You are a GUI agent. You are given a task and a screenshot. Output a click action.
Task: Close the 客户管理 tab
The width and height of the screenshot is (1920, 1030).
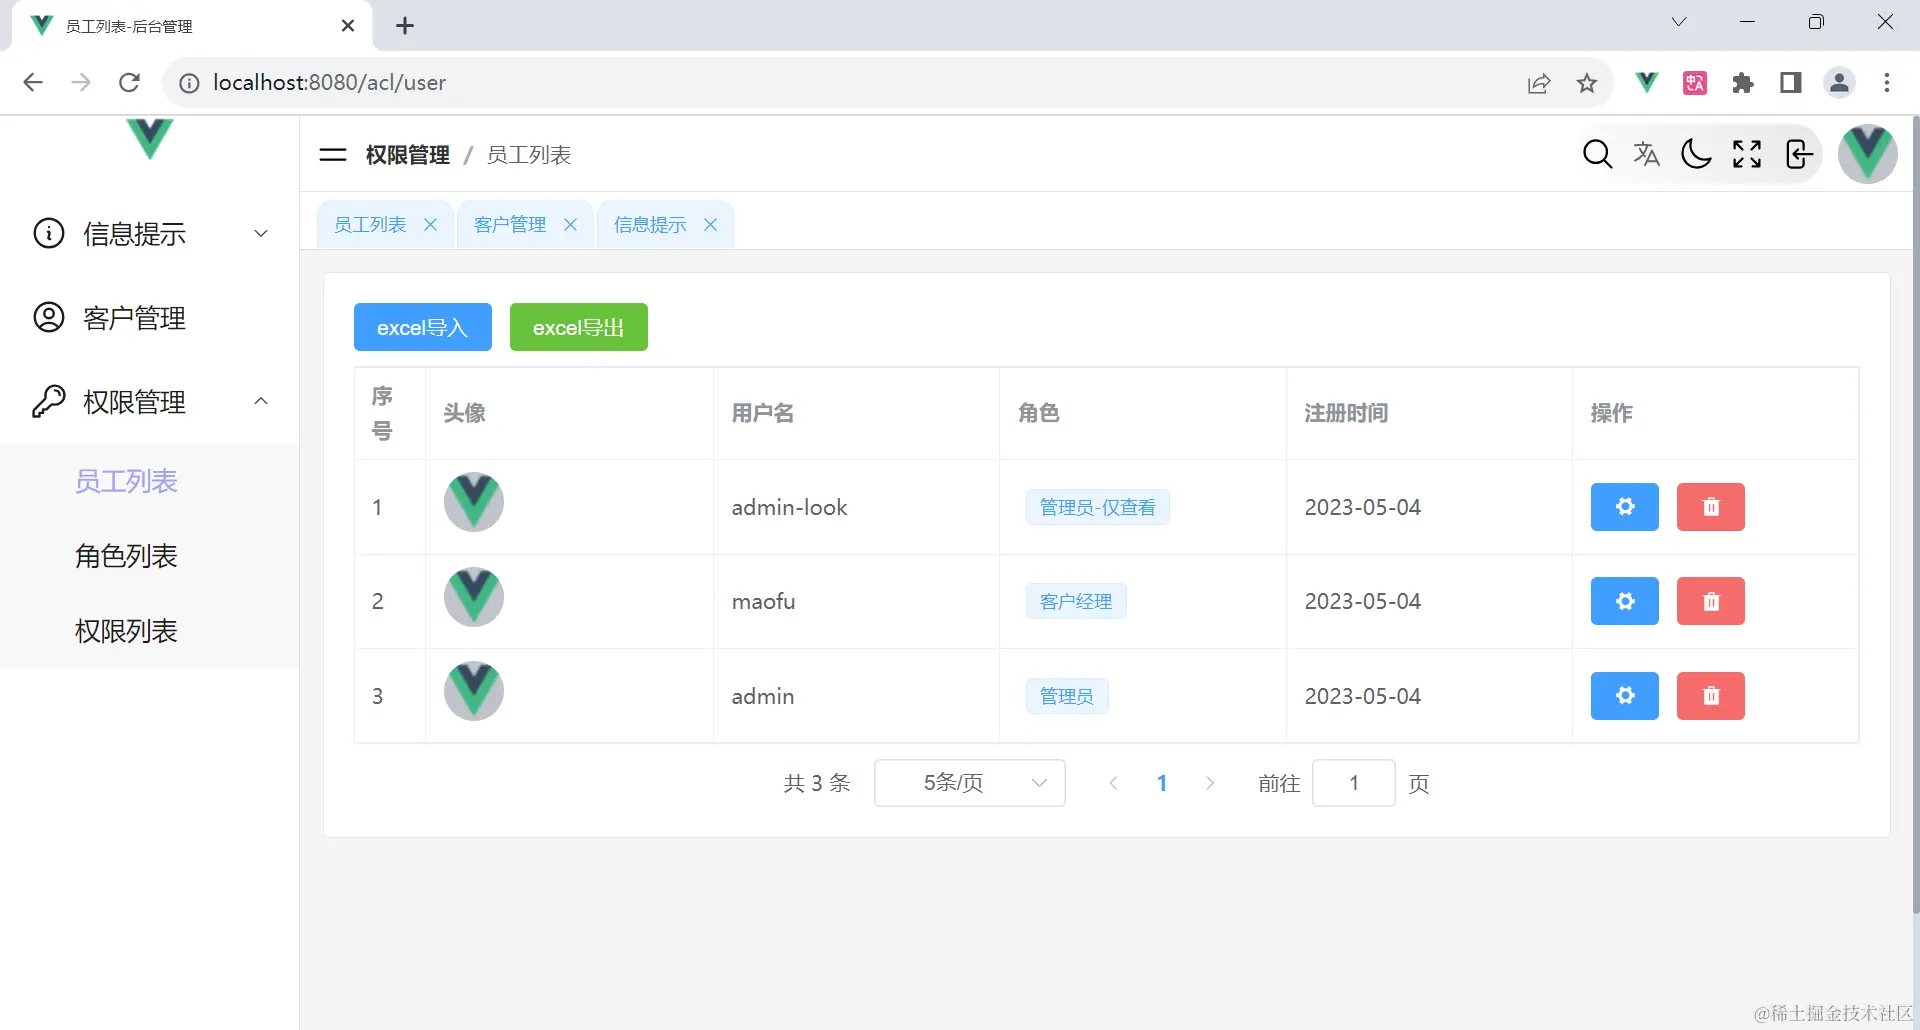pyautogui.click(x=570, y=225)
